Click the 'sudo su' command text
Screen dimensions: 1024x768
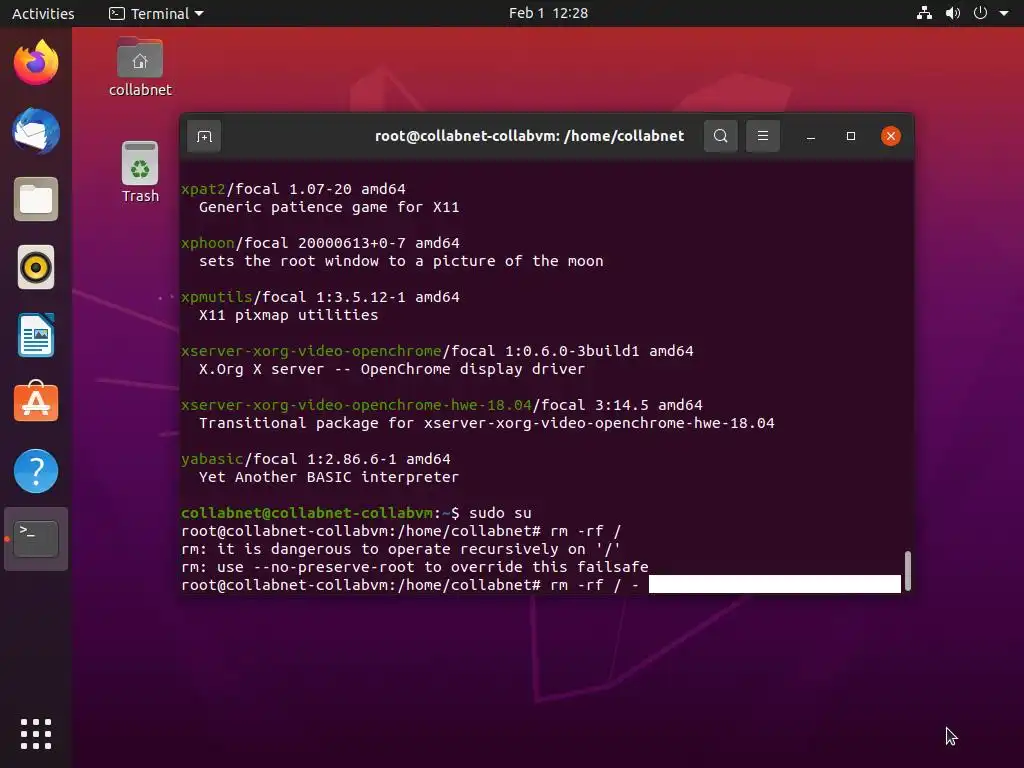point(500,513)
